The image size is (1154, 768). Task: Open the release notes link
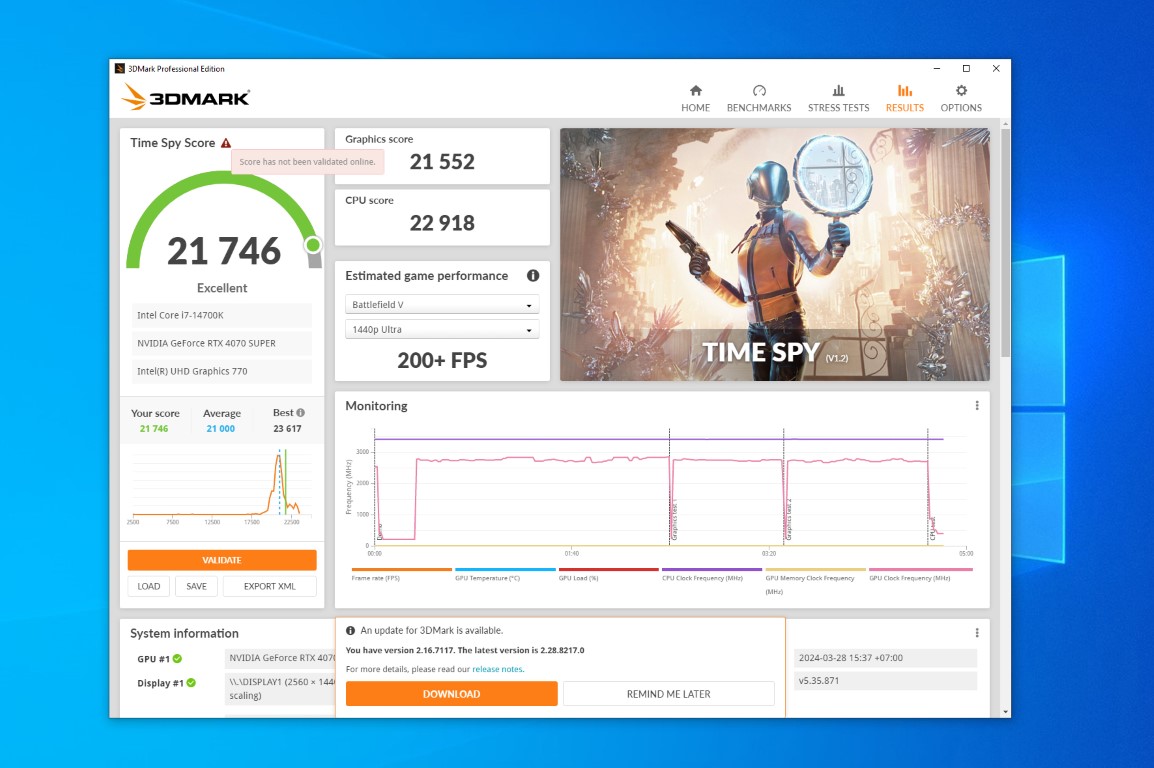[497, 669]
